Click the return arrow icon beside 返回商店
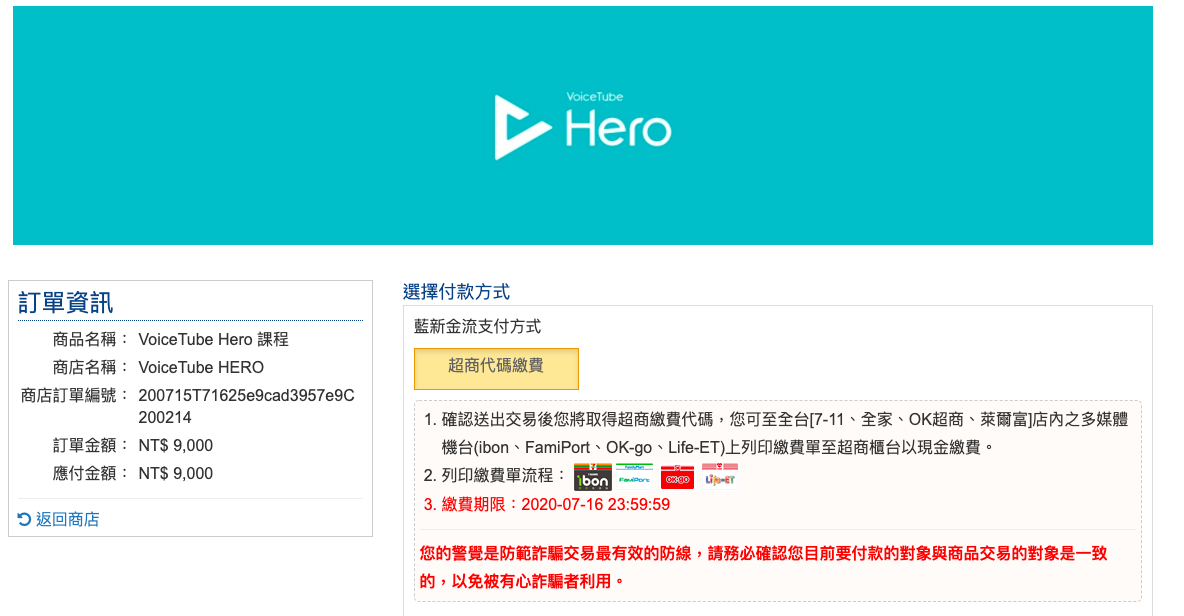The height and width of the screenshot is (616, 1184). pos(25,519)
